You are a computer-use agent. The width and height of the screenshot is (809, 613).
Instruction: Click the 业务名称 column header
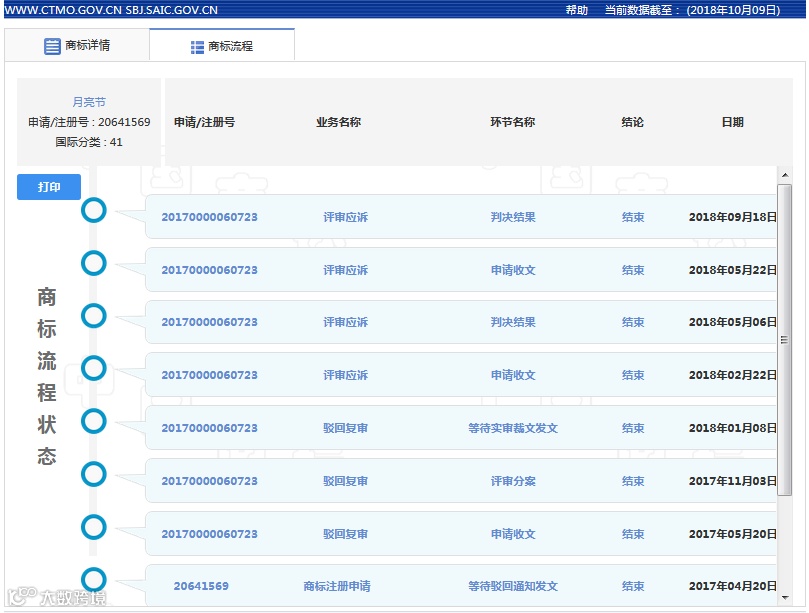point(338,122)
